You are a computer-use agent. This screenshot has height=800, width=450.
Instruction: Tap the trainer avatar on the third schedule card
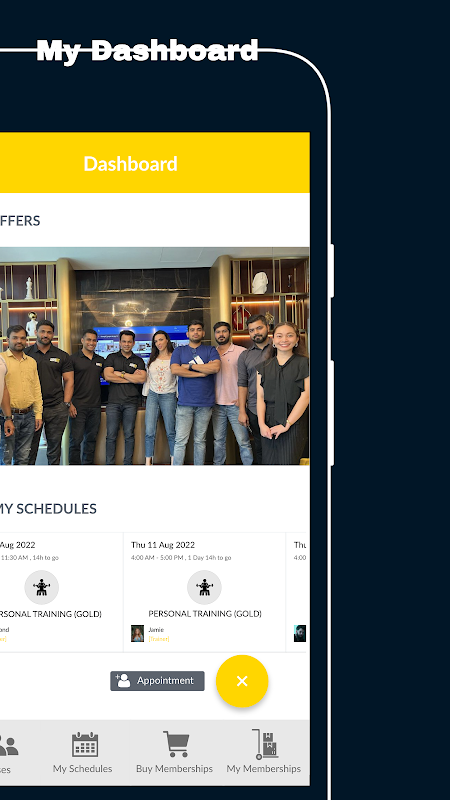(300, 633)
